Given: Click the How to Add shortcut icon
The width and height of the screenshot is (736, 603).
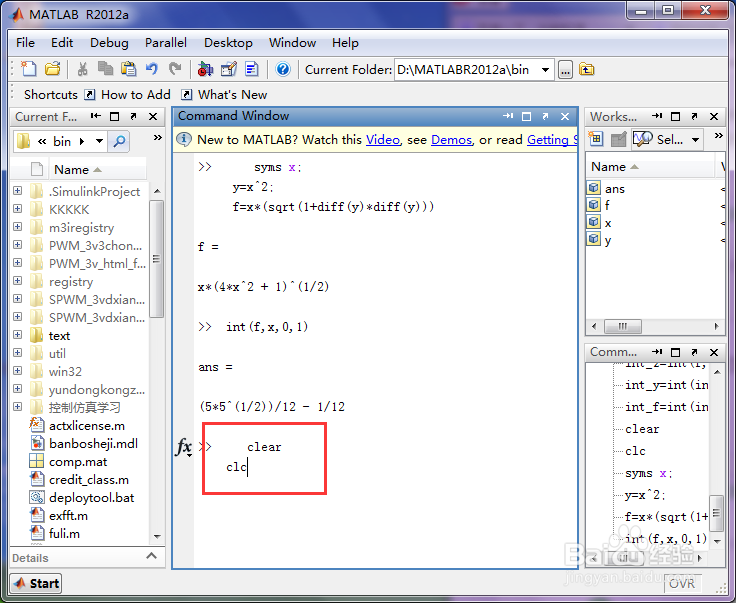Looking at the screenshot, I should pyautogui.click(x=89, y=94).
